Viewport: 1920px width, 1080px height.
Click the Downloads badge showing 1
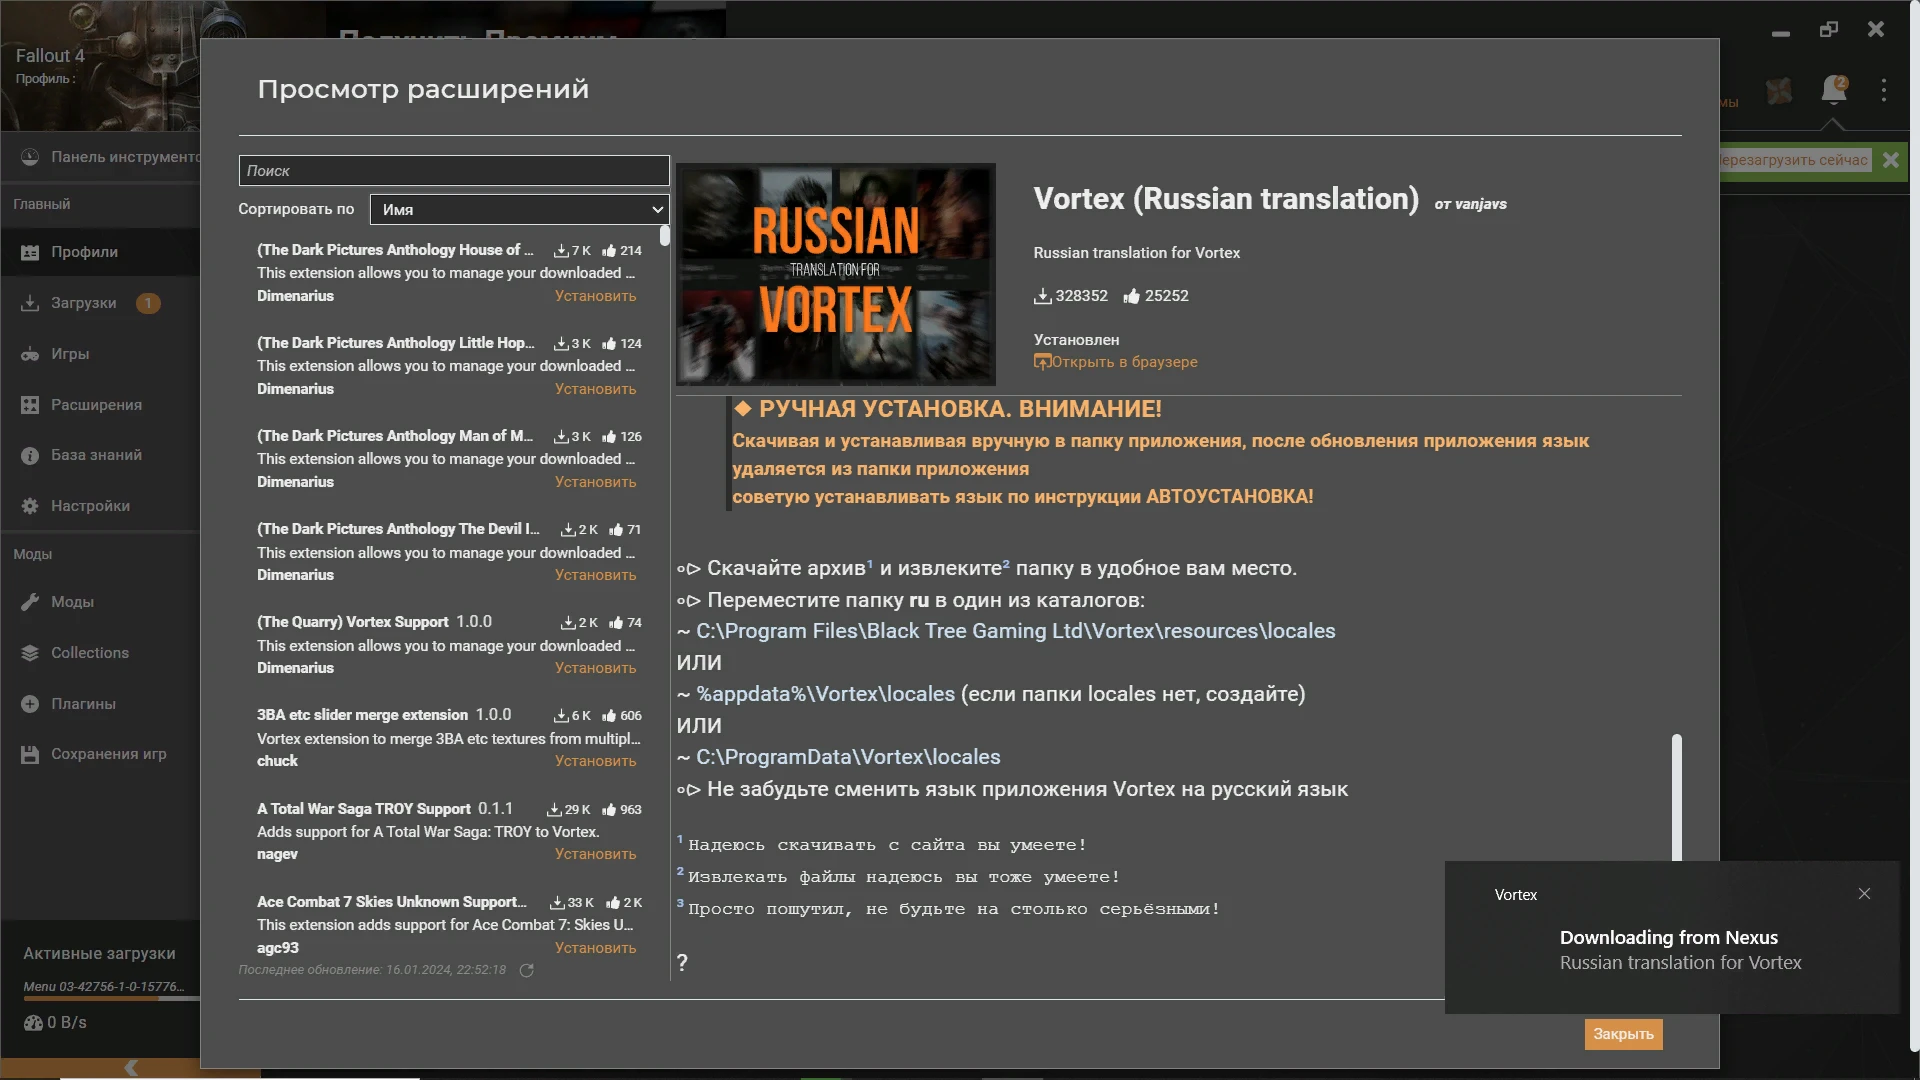tap(148, 303)
